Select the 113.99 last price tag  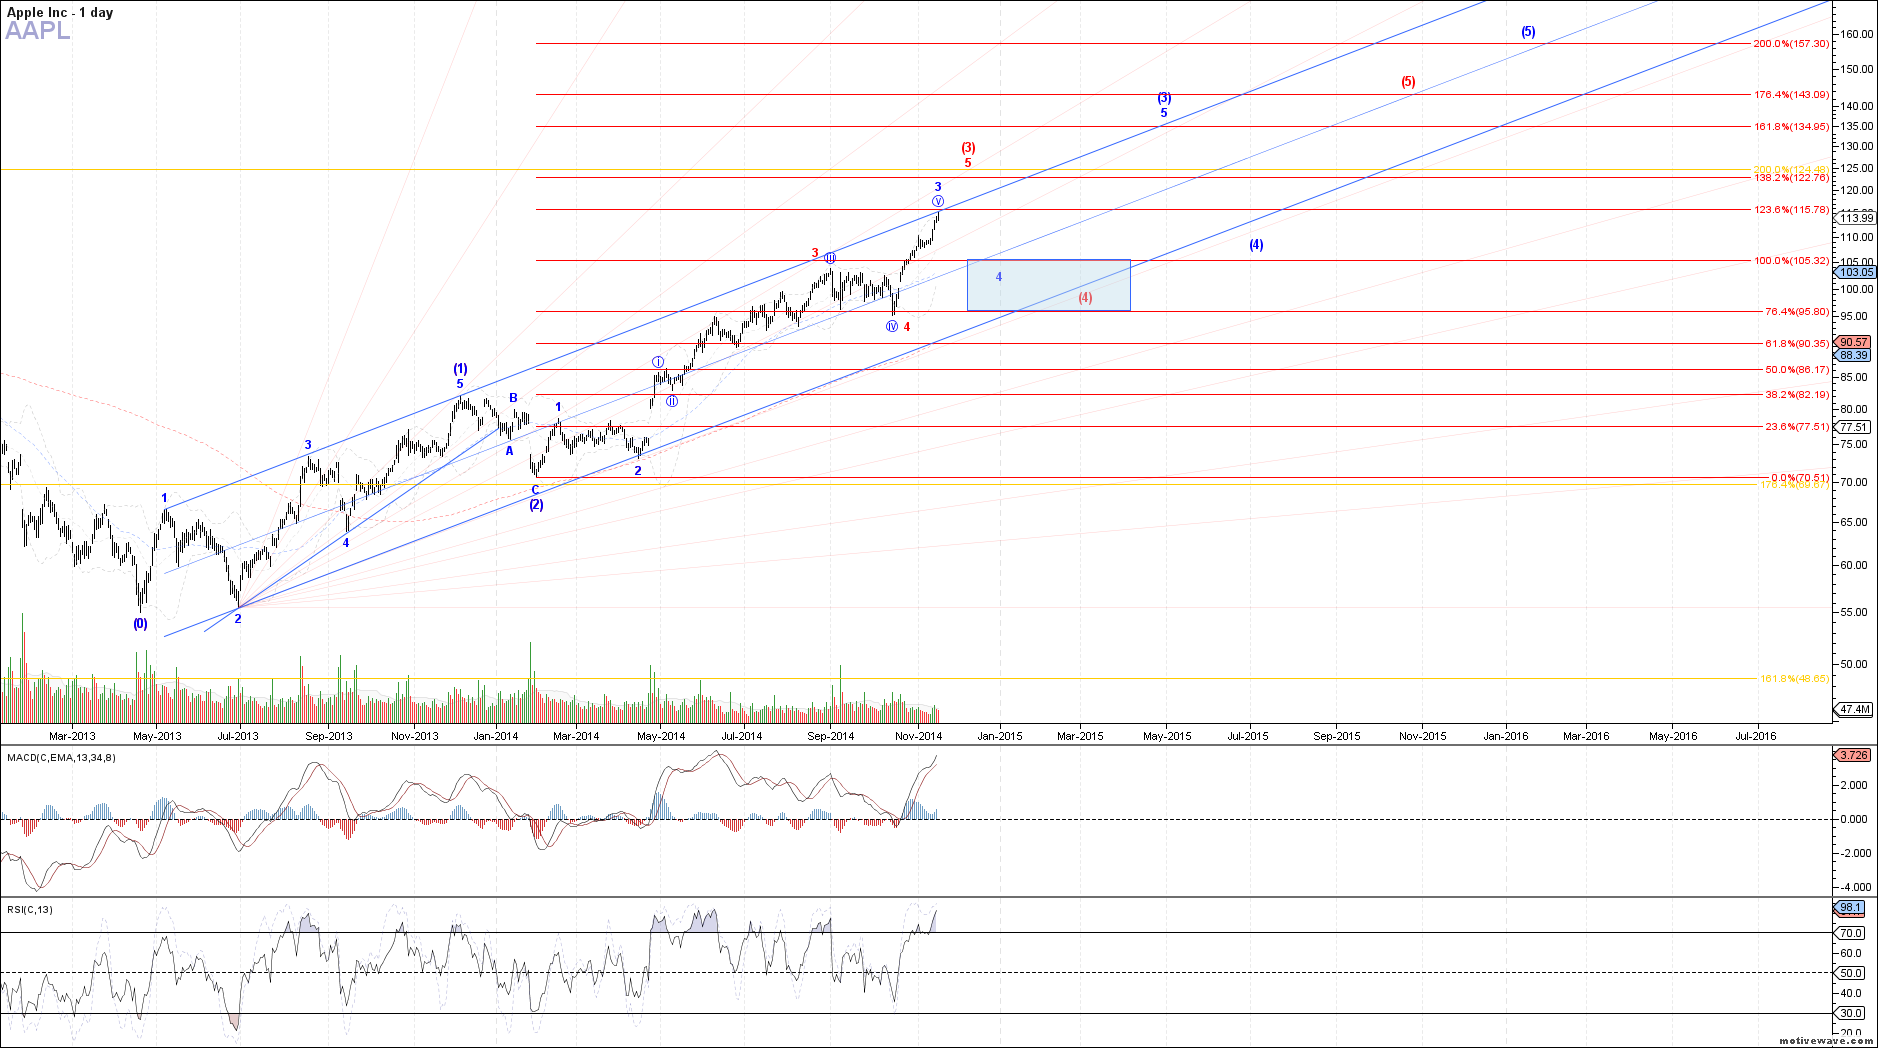coord(1856,218)
